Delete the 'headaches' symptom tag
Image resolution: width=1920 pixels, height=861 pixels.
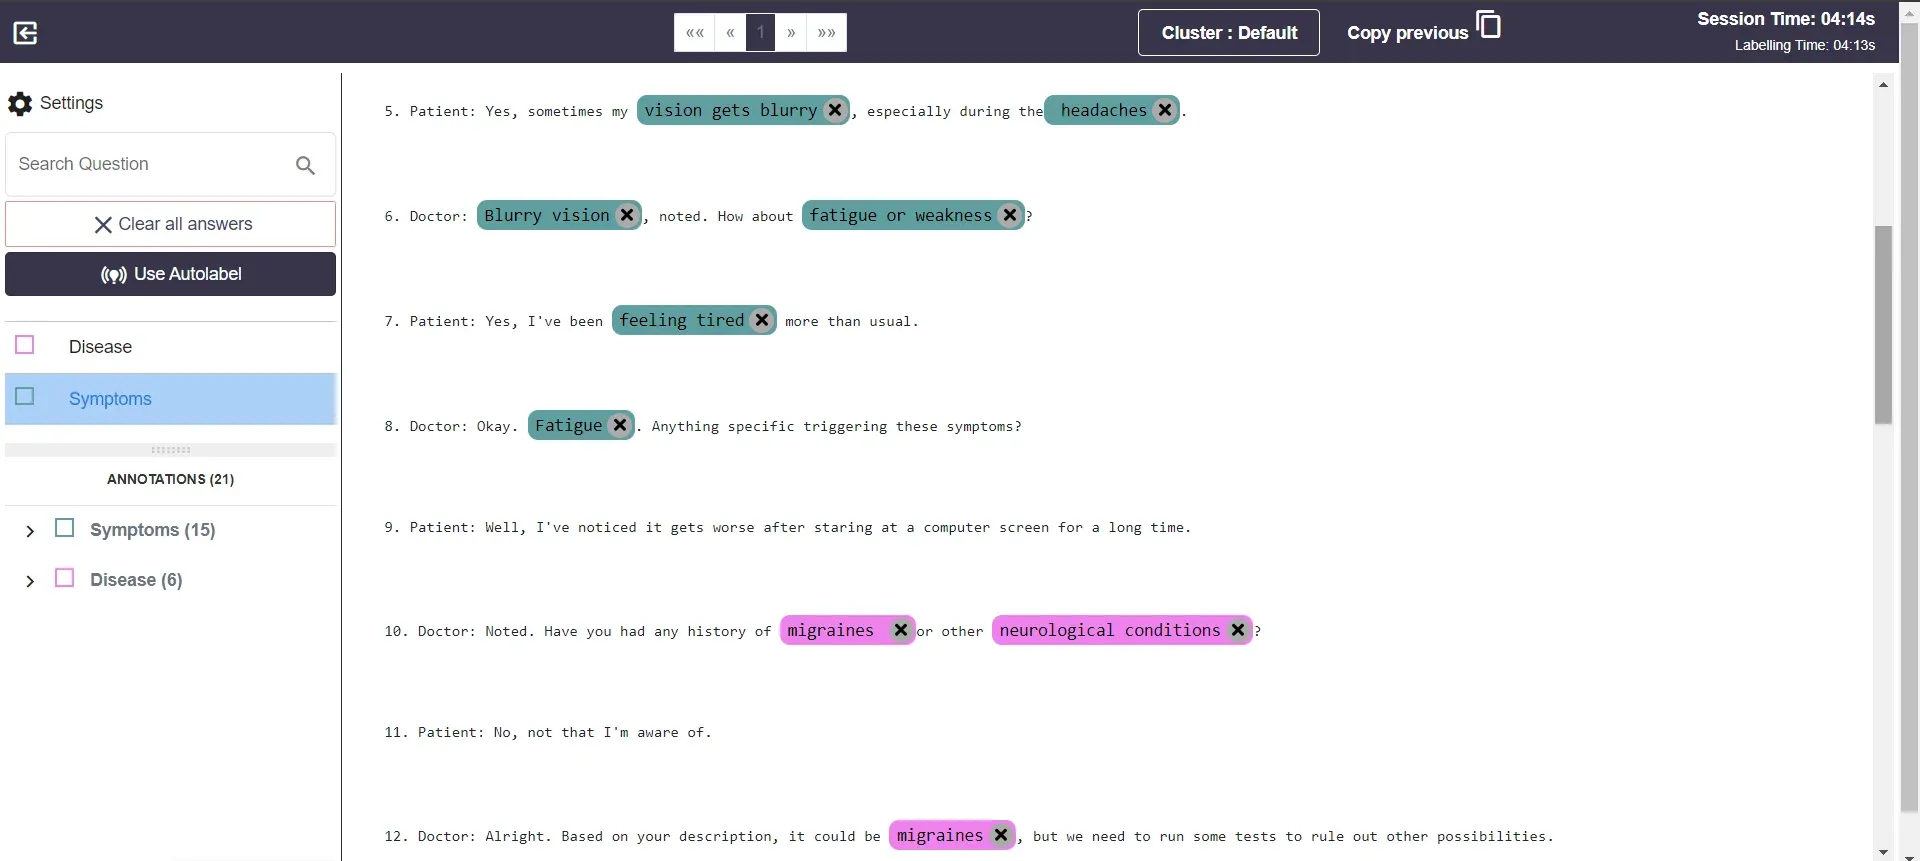pyautogui.click(x=1164, y=110)
